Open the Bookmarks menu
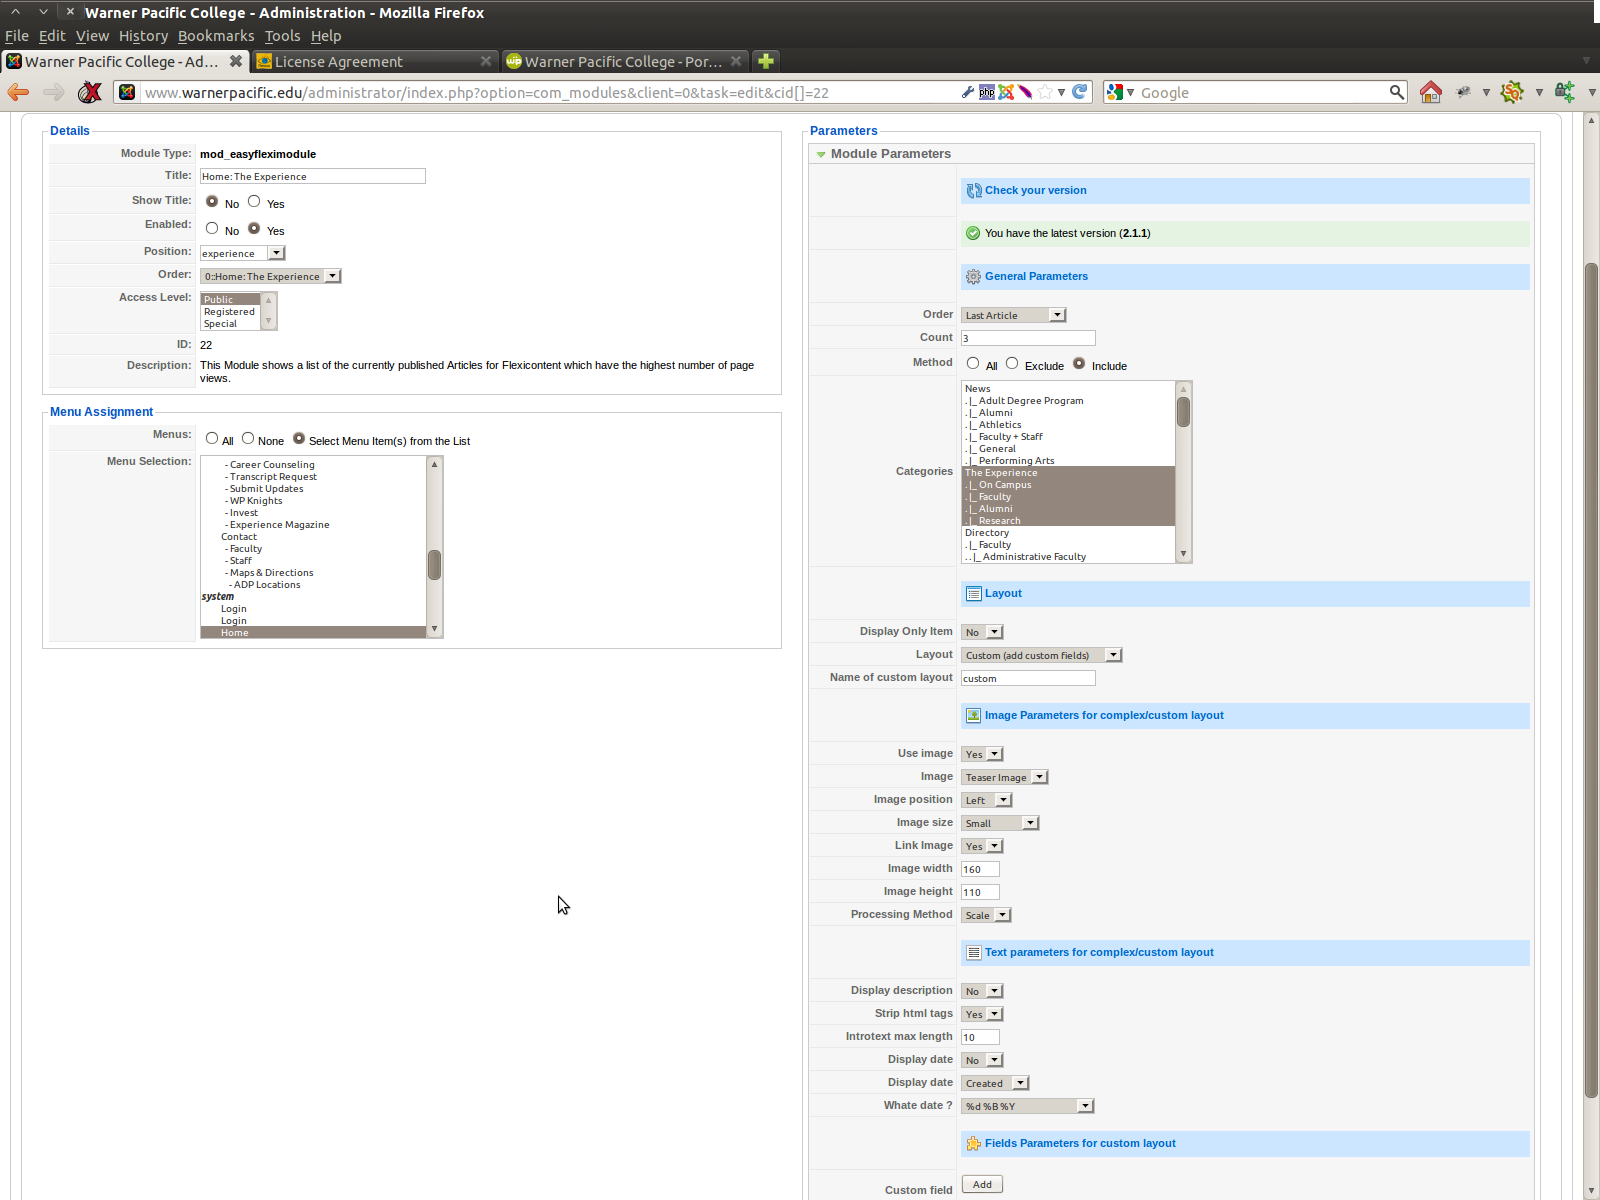The height and width of the screenshot is (1200, 1600). click(216, 36)
